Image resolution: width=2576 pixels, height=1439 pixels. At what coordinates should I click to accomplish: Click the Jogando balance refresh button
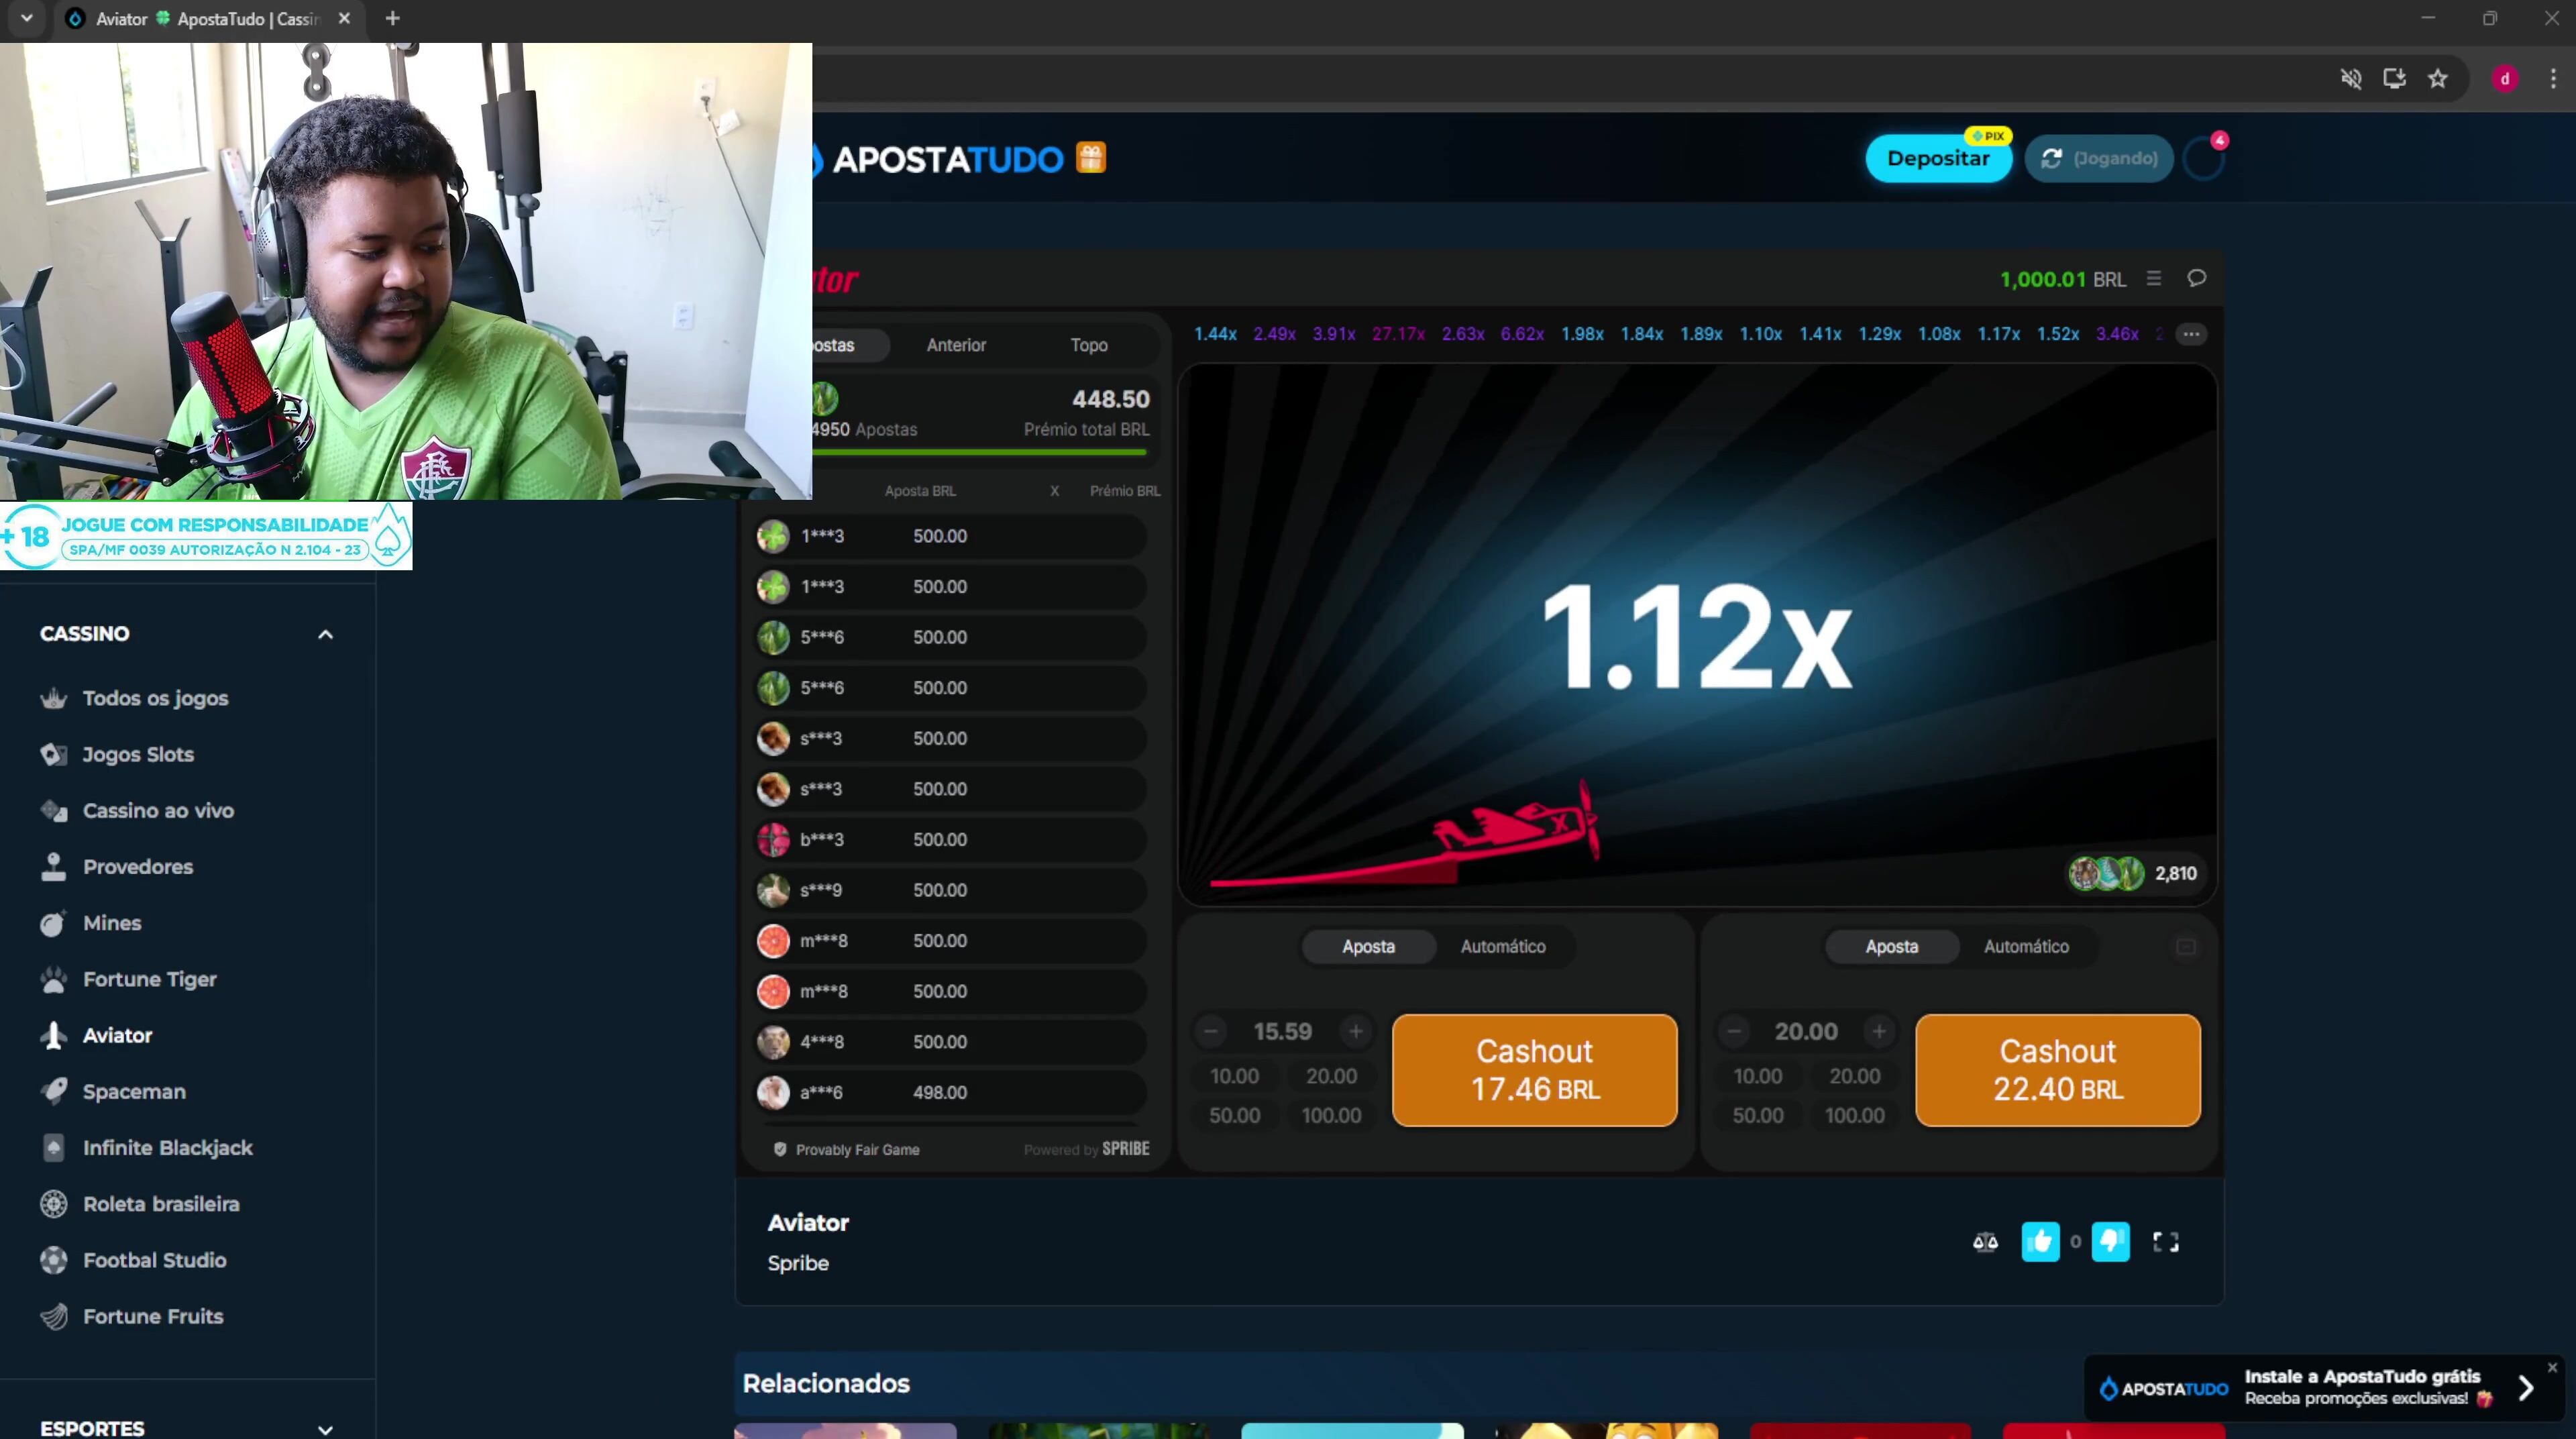(x=2098, y=159)
